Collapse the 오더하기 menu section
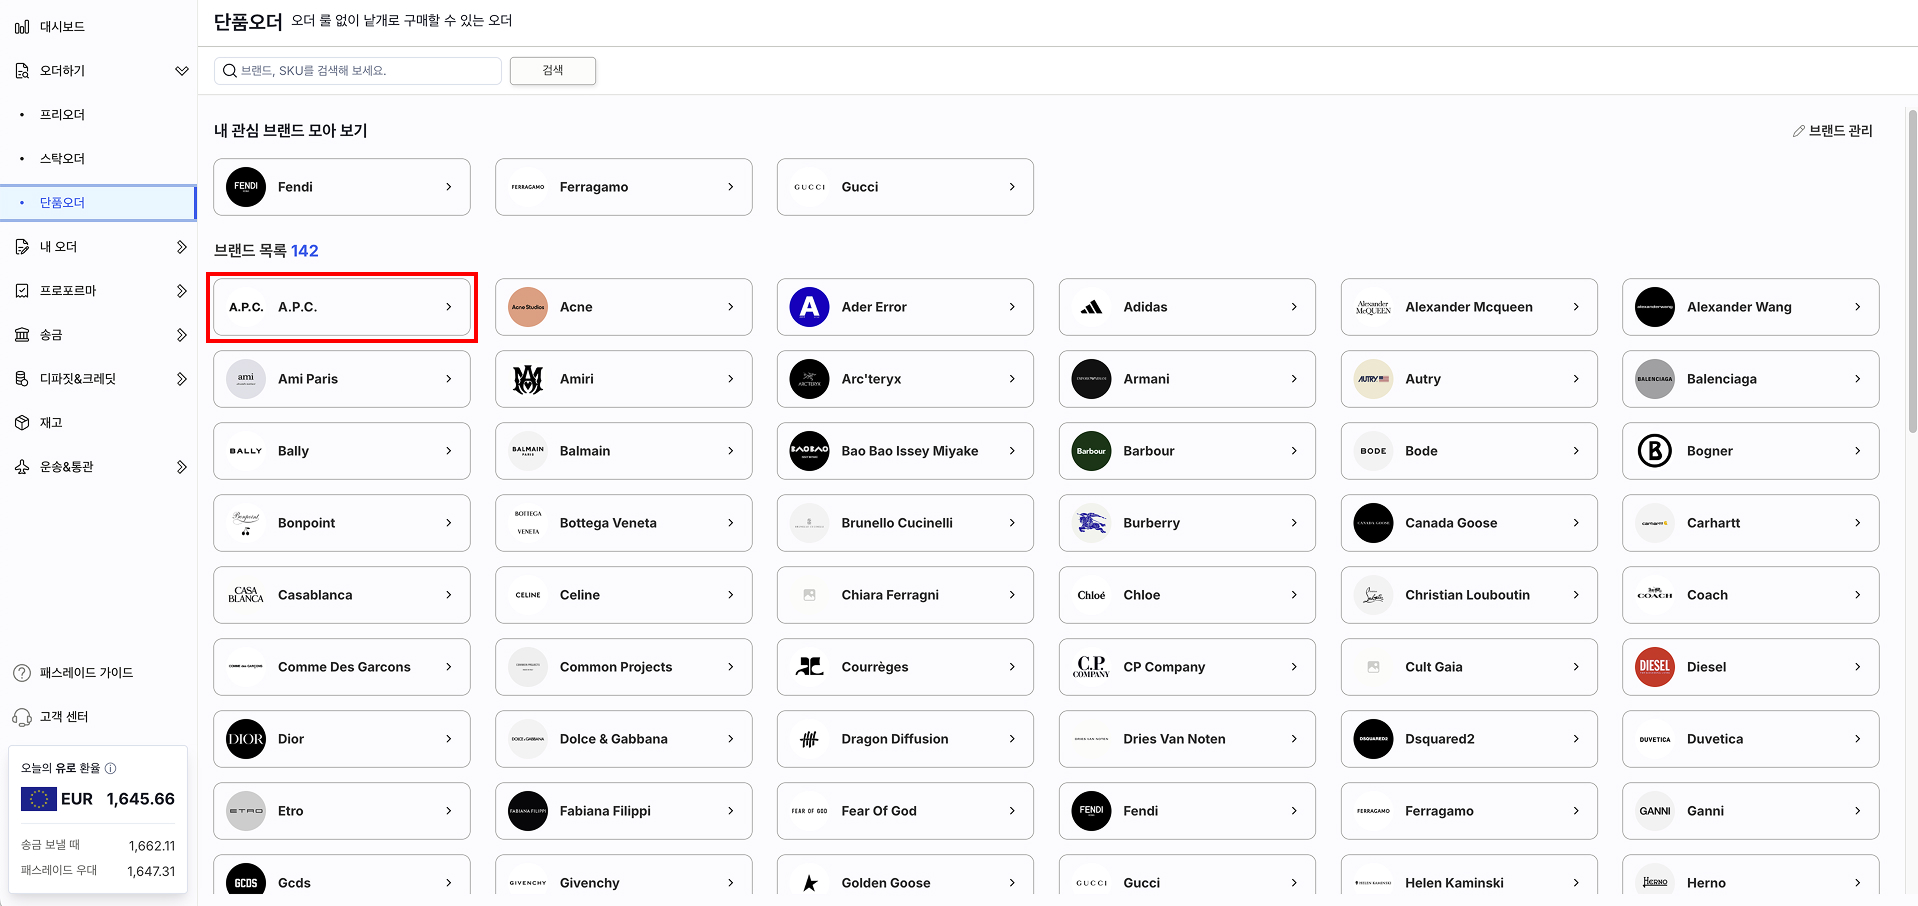This screenshot has width=1918, height=906. tap(181, 71)
